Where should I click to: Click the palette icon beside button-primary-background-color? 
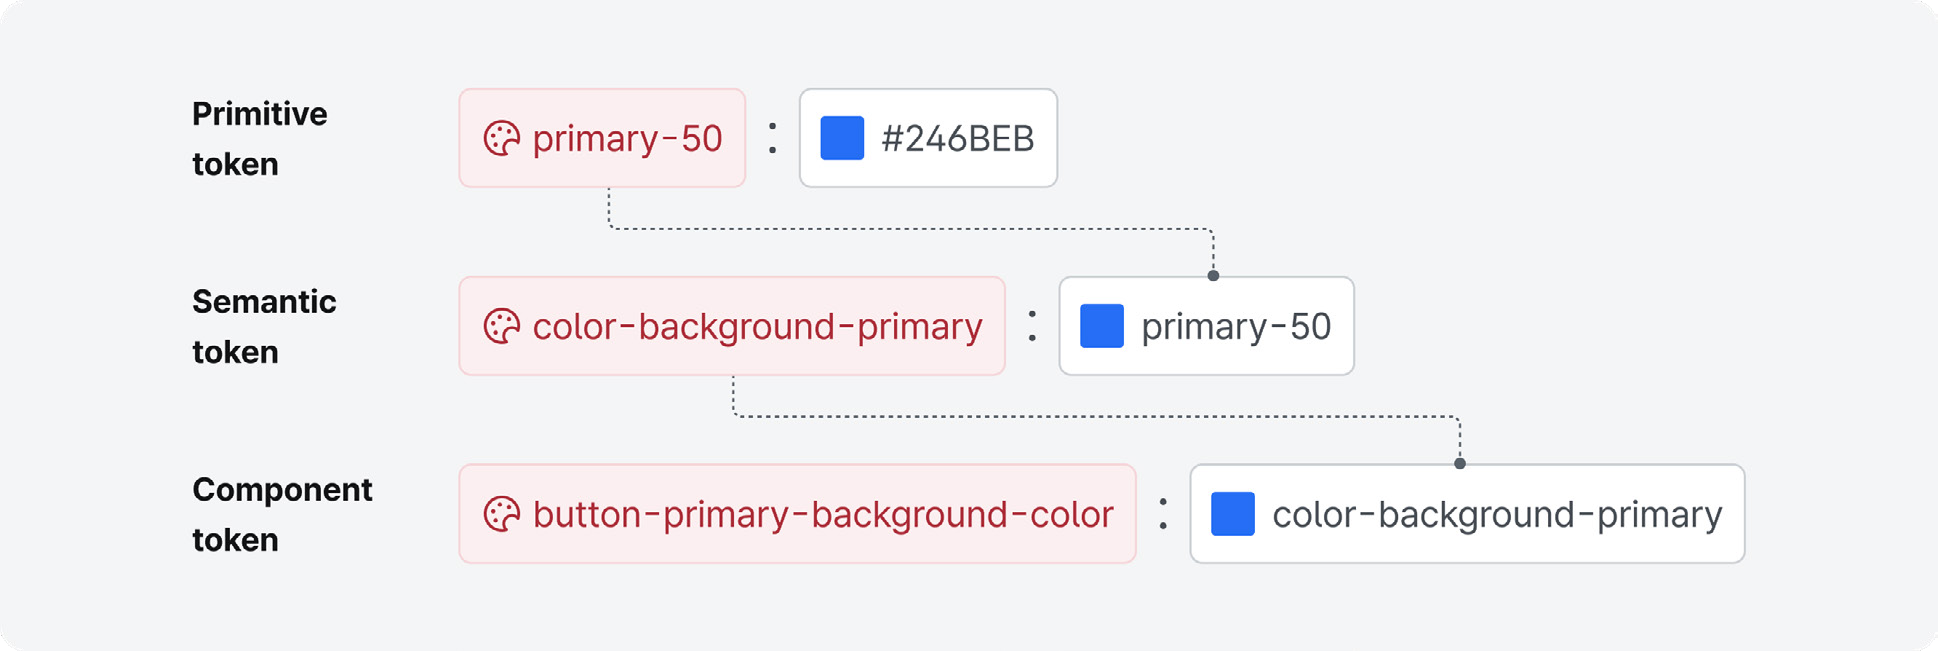(502, 514)
